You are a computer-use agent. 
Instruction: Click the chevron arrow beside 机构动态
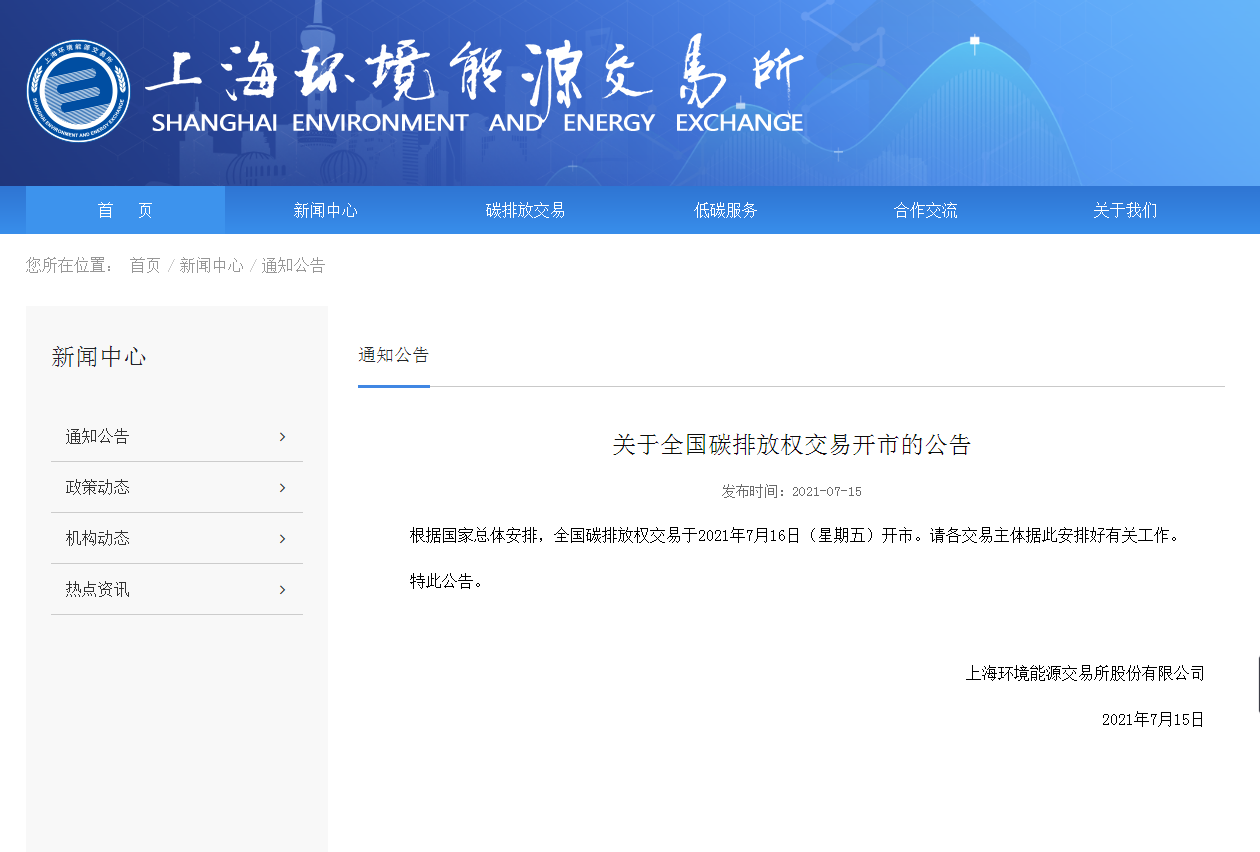pos(282,539)
